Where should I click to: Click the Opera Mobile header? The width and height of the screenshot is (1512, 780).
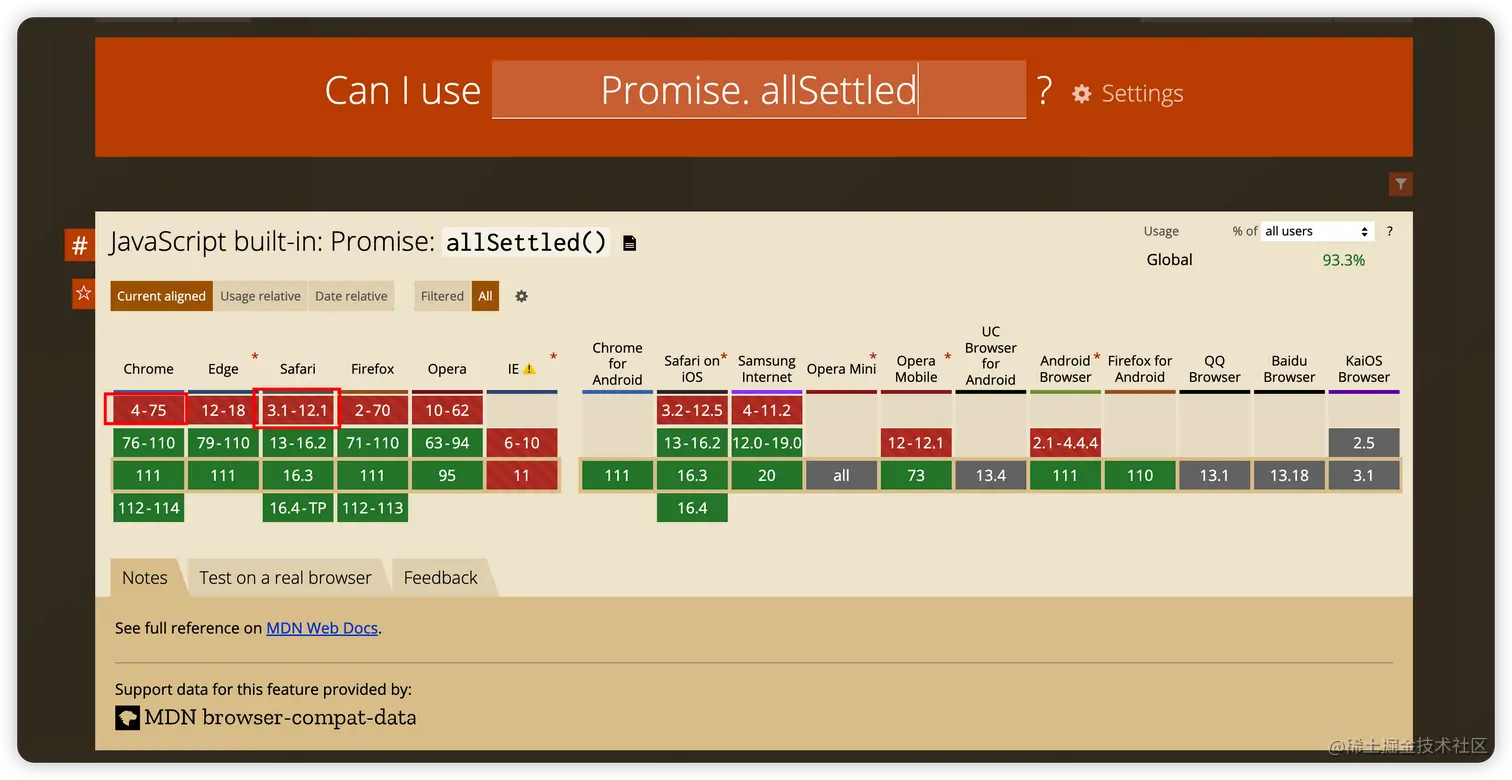916,369
